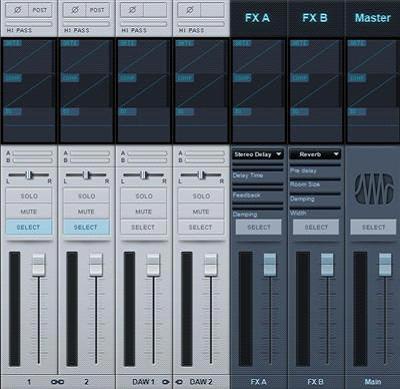This screenshot has width=400, height=389.
Task: Open the Stereo Delay effect dropdown
Action: (258, 154)
